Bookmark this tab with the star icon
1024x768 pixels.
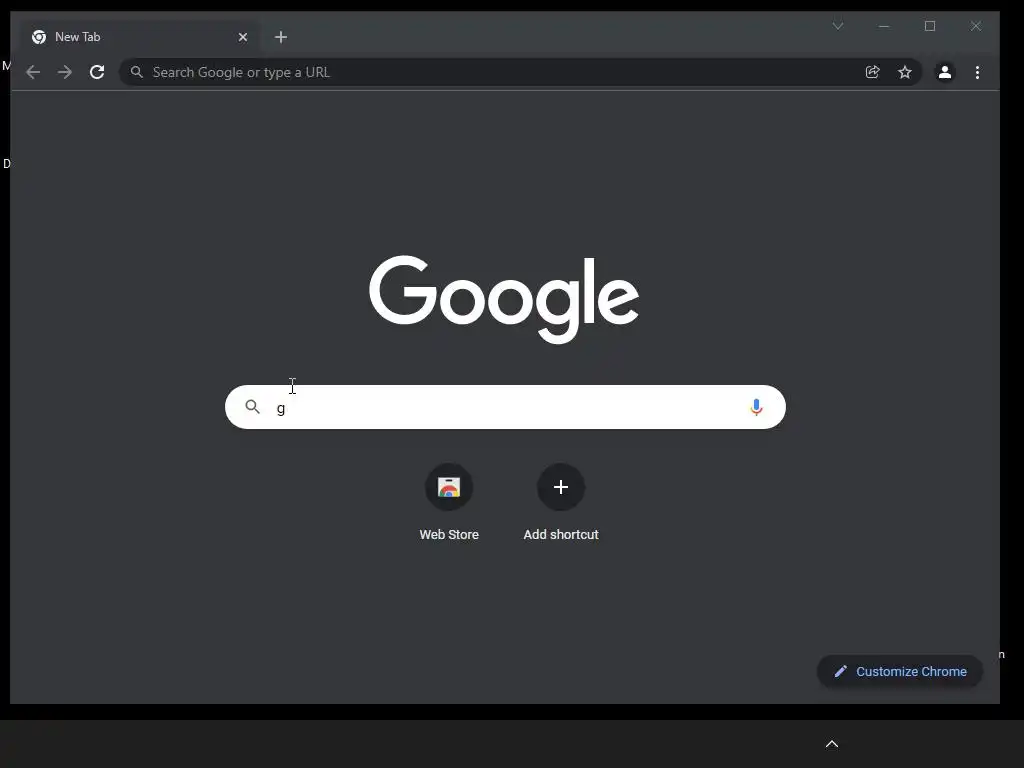[x=904, y=72]
